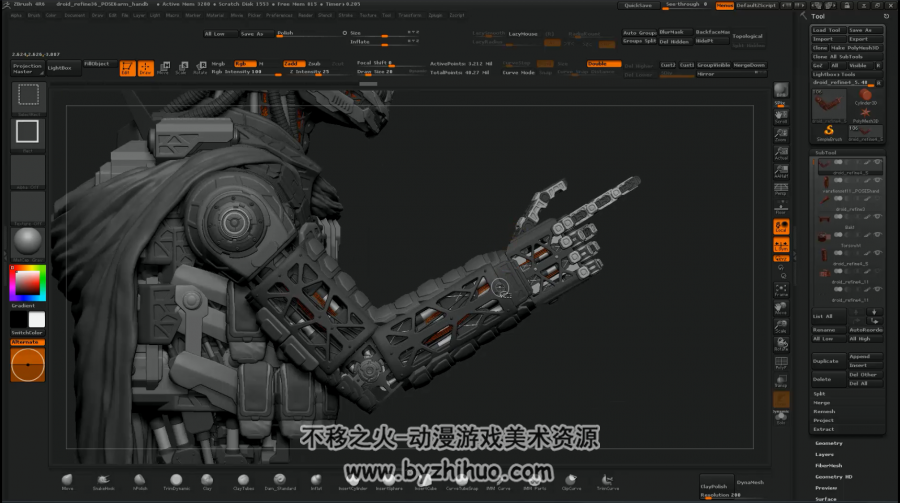900x503 pixels.
Task: Click Duplicate subtool button
Action: click(x=829, y=361)
